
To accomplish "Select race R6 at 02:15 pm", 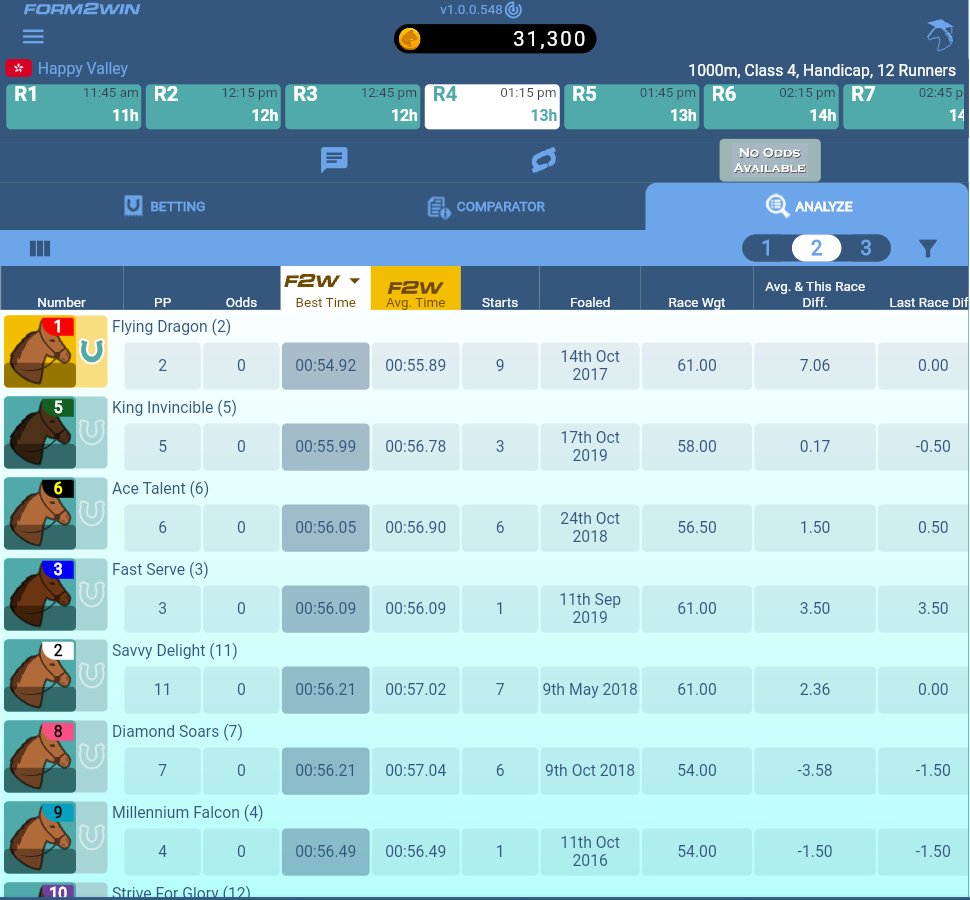I will (x=771, y=106).
